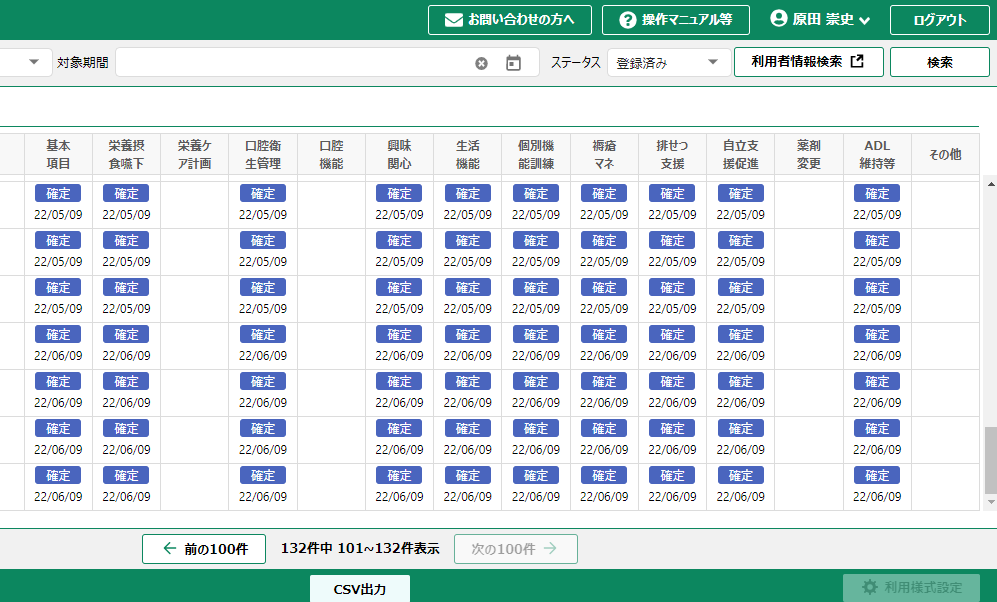The image size is (997, 602).
Task: Open the ステータス dropdown showing 登録済み
Action: tap(668, 62)
